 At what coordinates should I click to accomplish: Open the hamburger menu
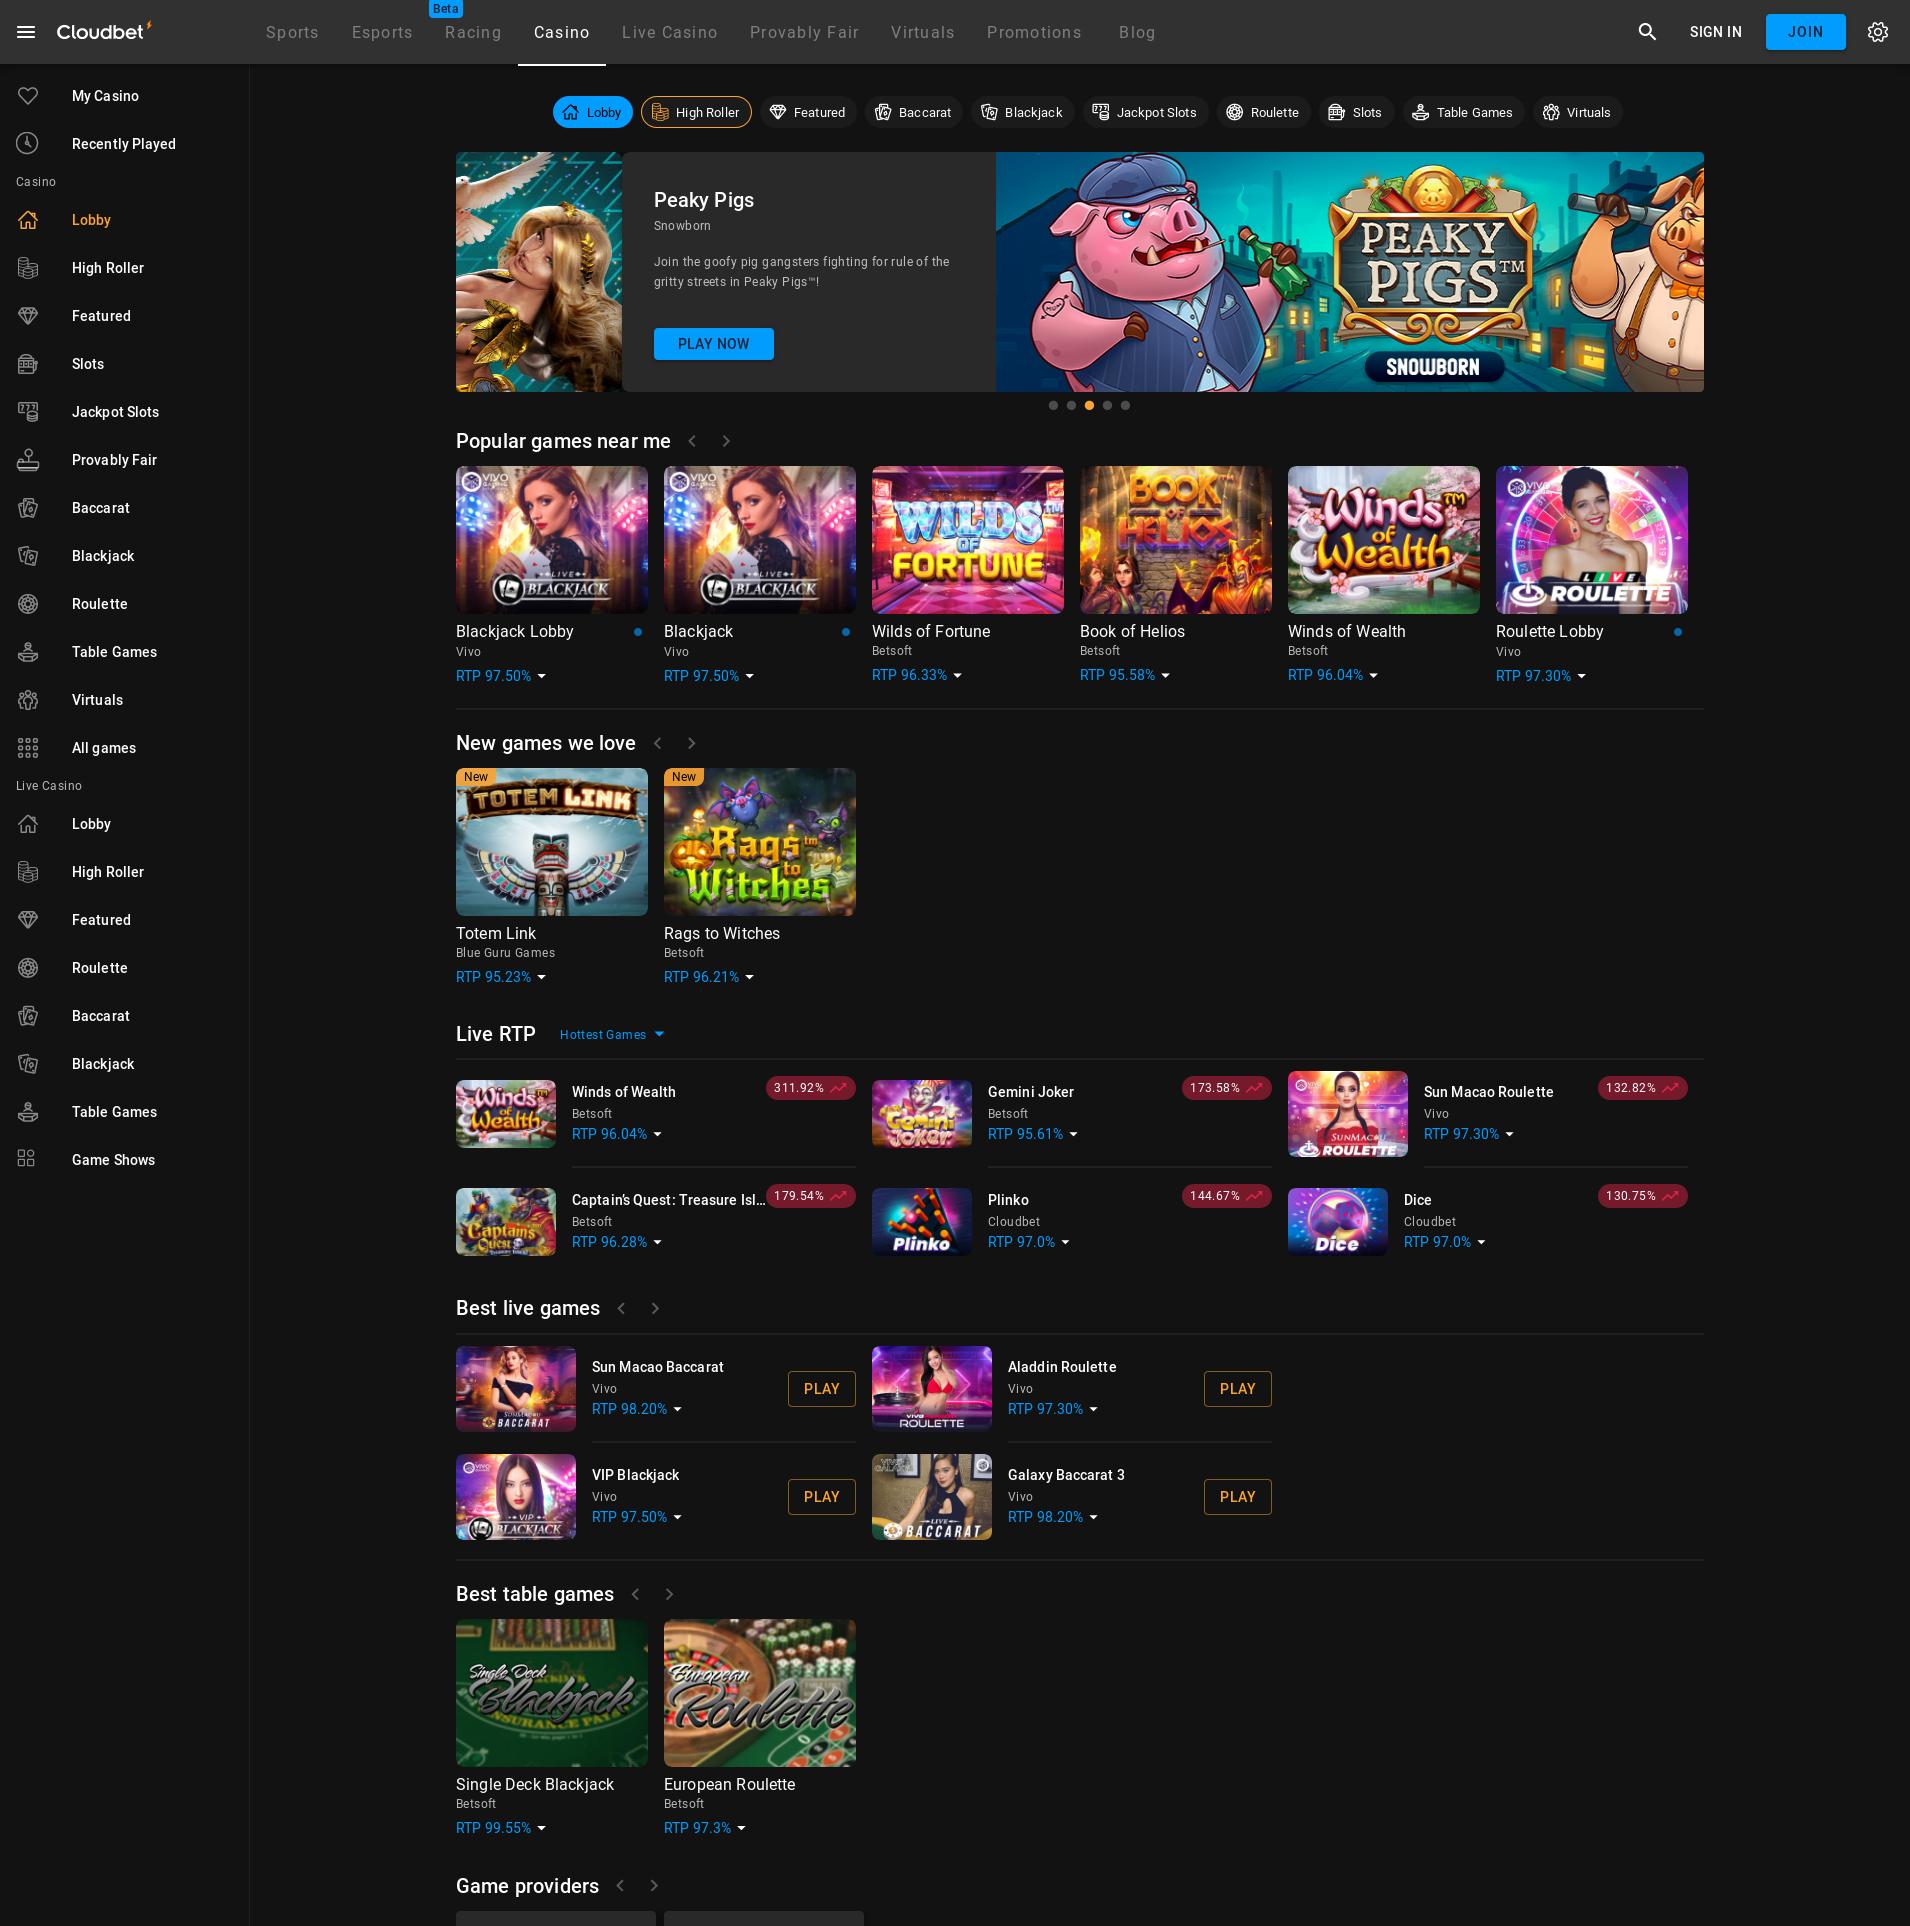(x=26, y=31)
